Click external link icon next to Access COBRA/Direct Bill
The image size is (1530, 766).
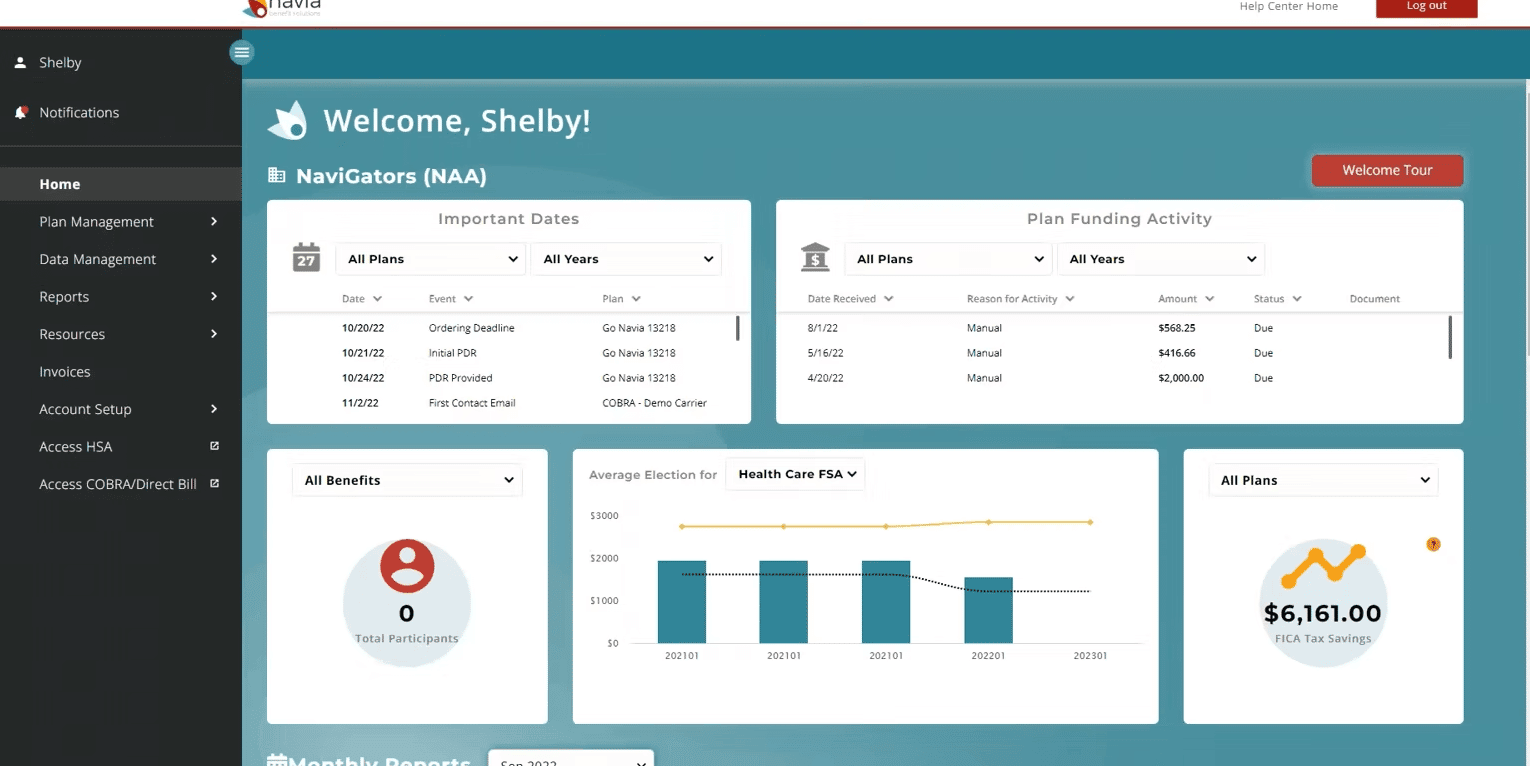click(x=214, y=483)
